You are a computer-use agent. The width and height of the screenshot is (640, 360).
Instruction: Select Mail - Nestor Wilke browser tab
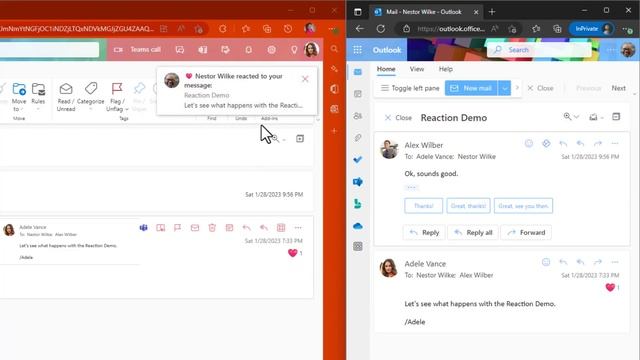click(x=426, y=12)
